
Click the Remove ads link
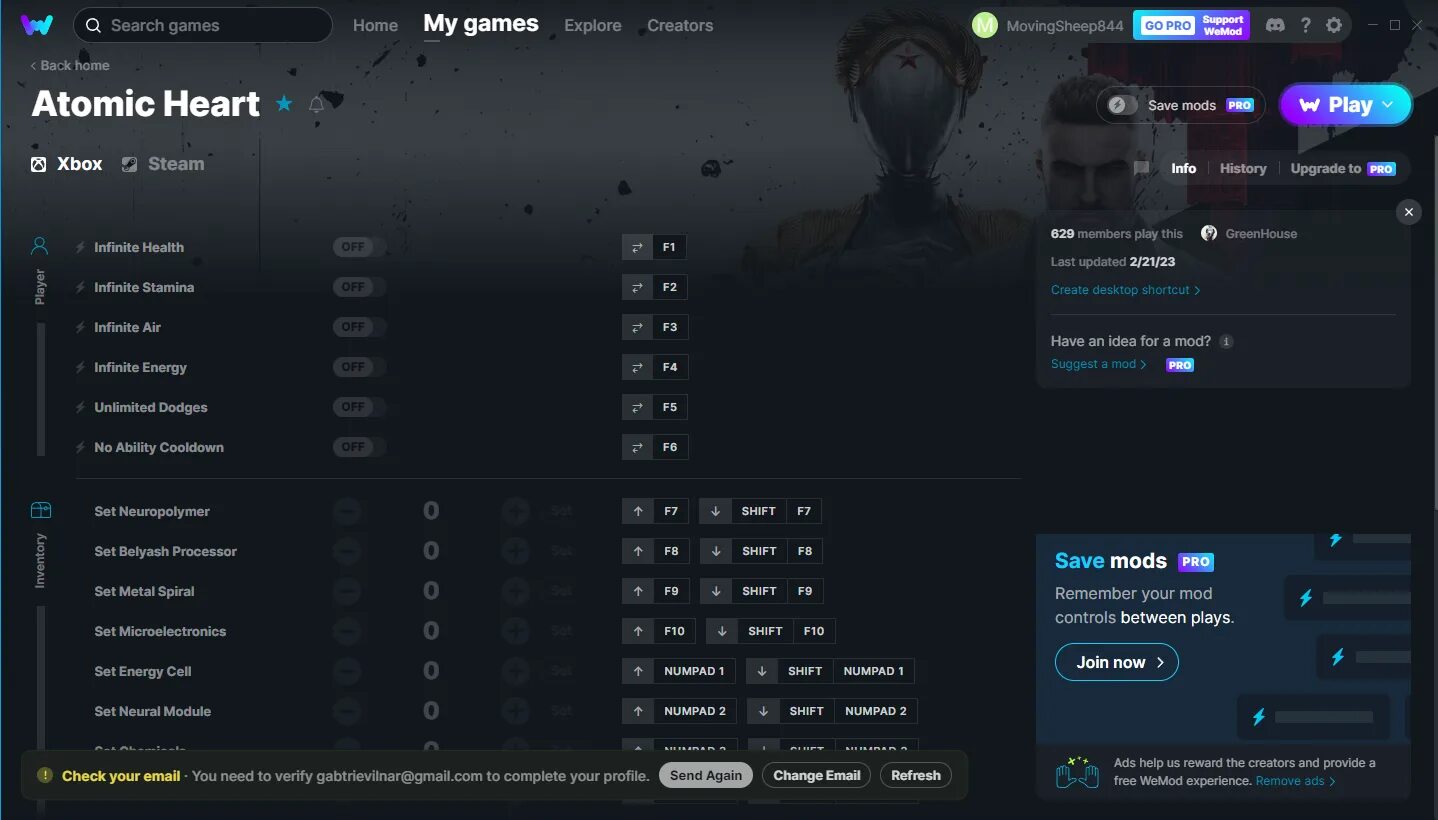[x=1296, y=781]
